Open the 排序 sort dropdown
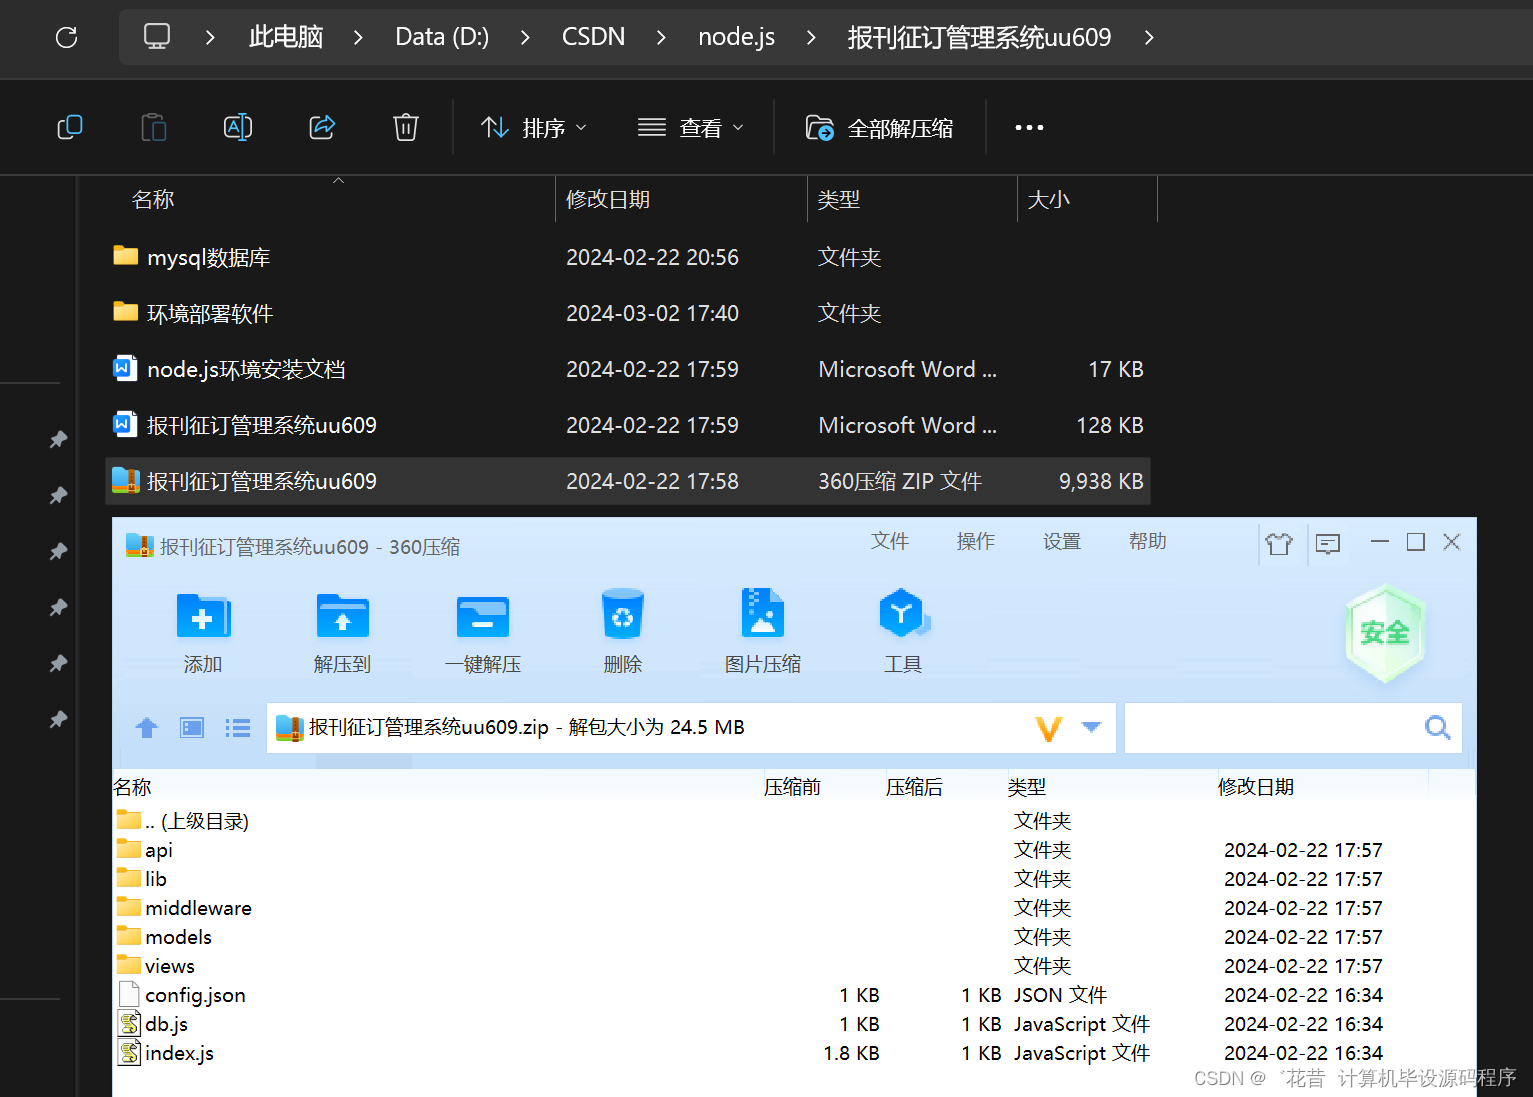This screenshot has width=1533, height=1097. click(535, 127)
